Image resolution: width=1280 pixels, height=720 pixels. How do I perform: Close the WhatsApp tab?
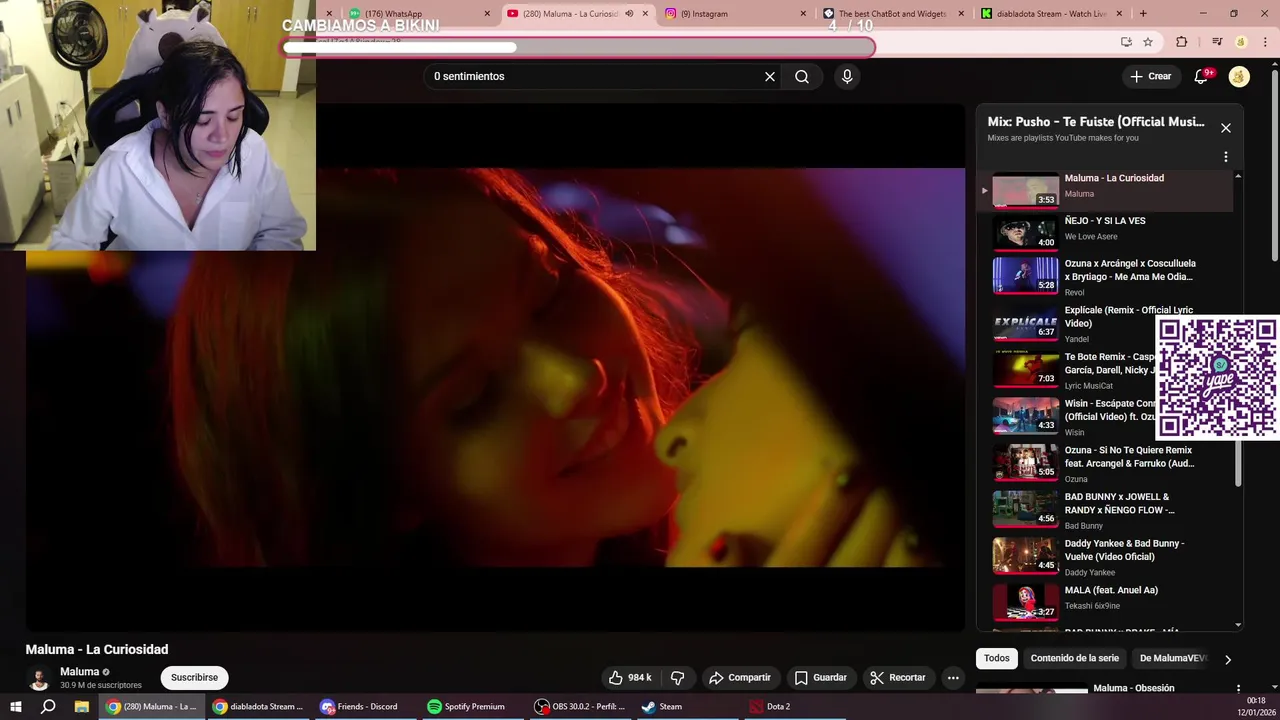point(487,14)
